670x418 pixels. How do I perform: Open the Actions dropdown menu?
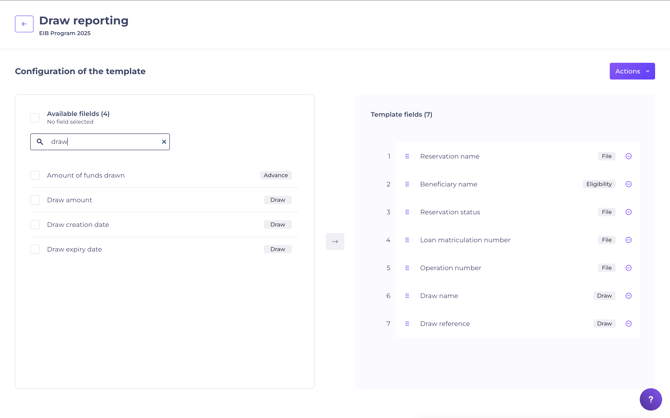(632, 71)
